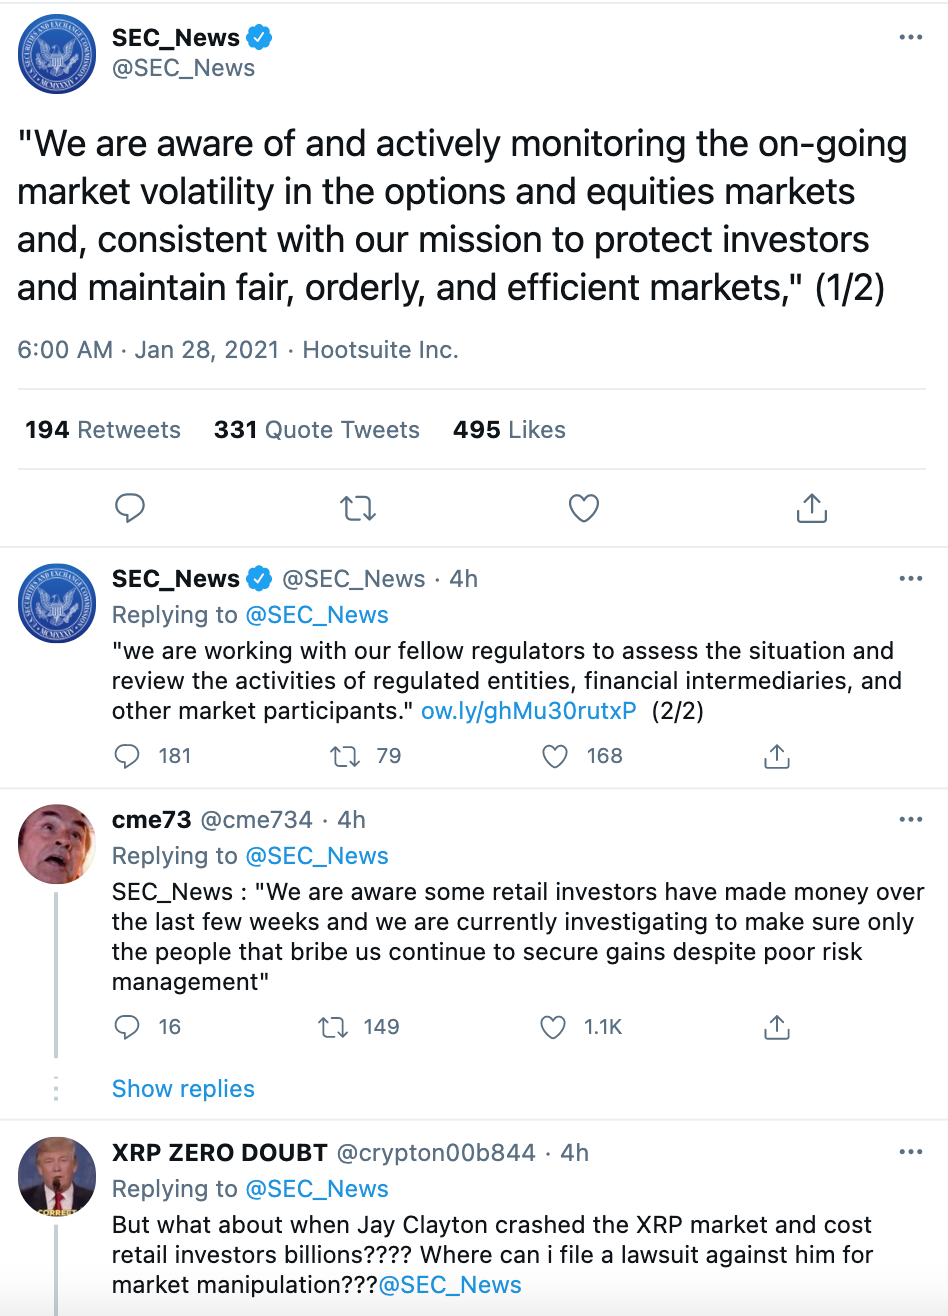This screenshot has height=1316, width=948.
Task: View 331 Quote Tweets
Action: [317, 429]
